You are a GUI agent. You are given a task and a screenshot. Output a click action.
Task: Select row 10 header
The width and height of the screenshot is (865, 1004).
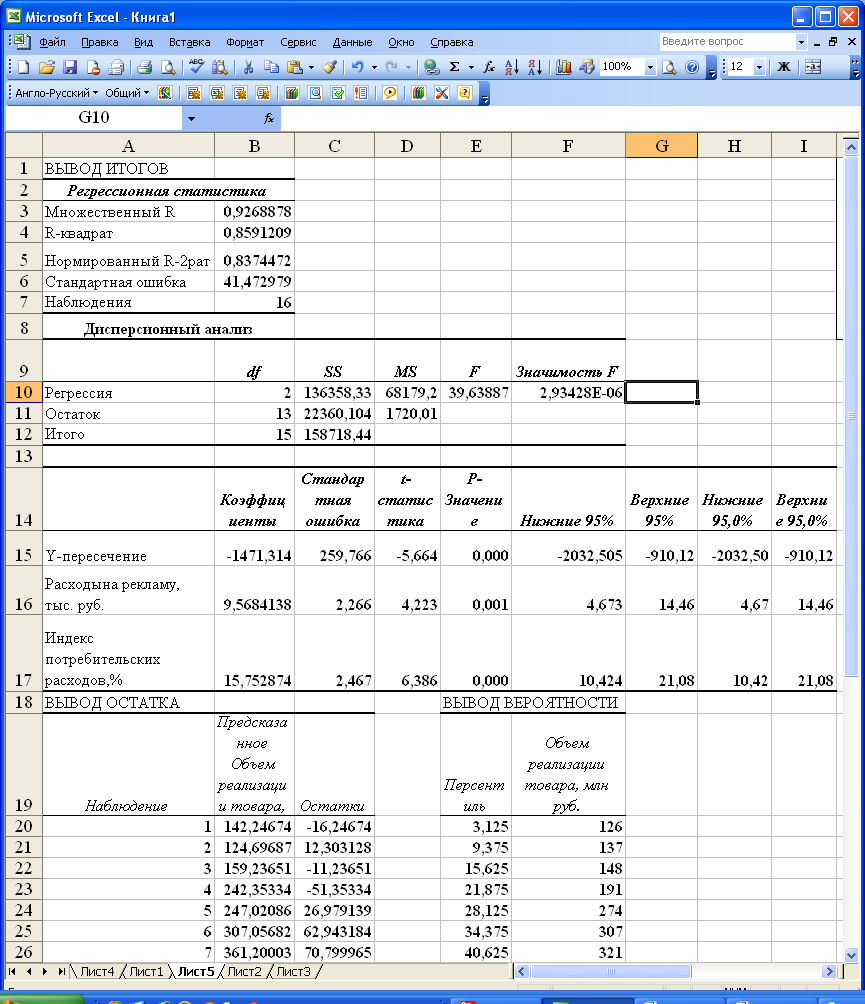tap(24, 393)
